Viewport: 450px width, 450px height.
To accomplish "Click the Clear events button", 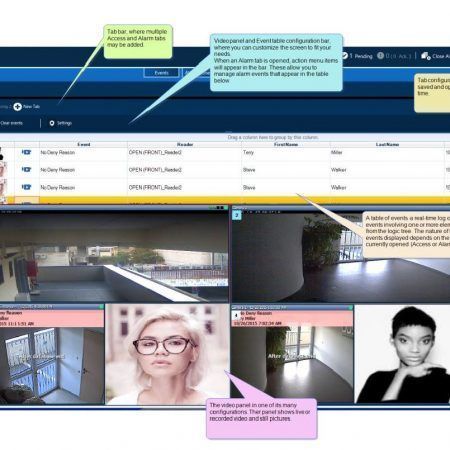I will pyautogui.click(x=12, y=123).
